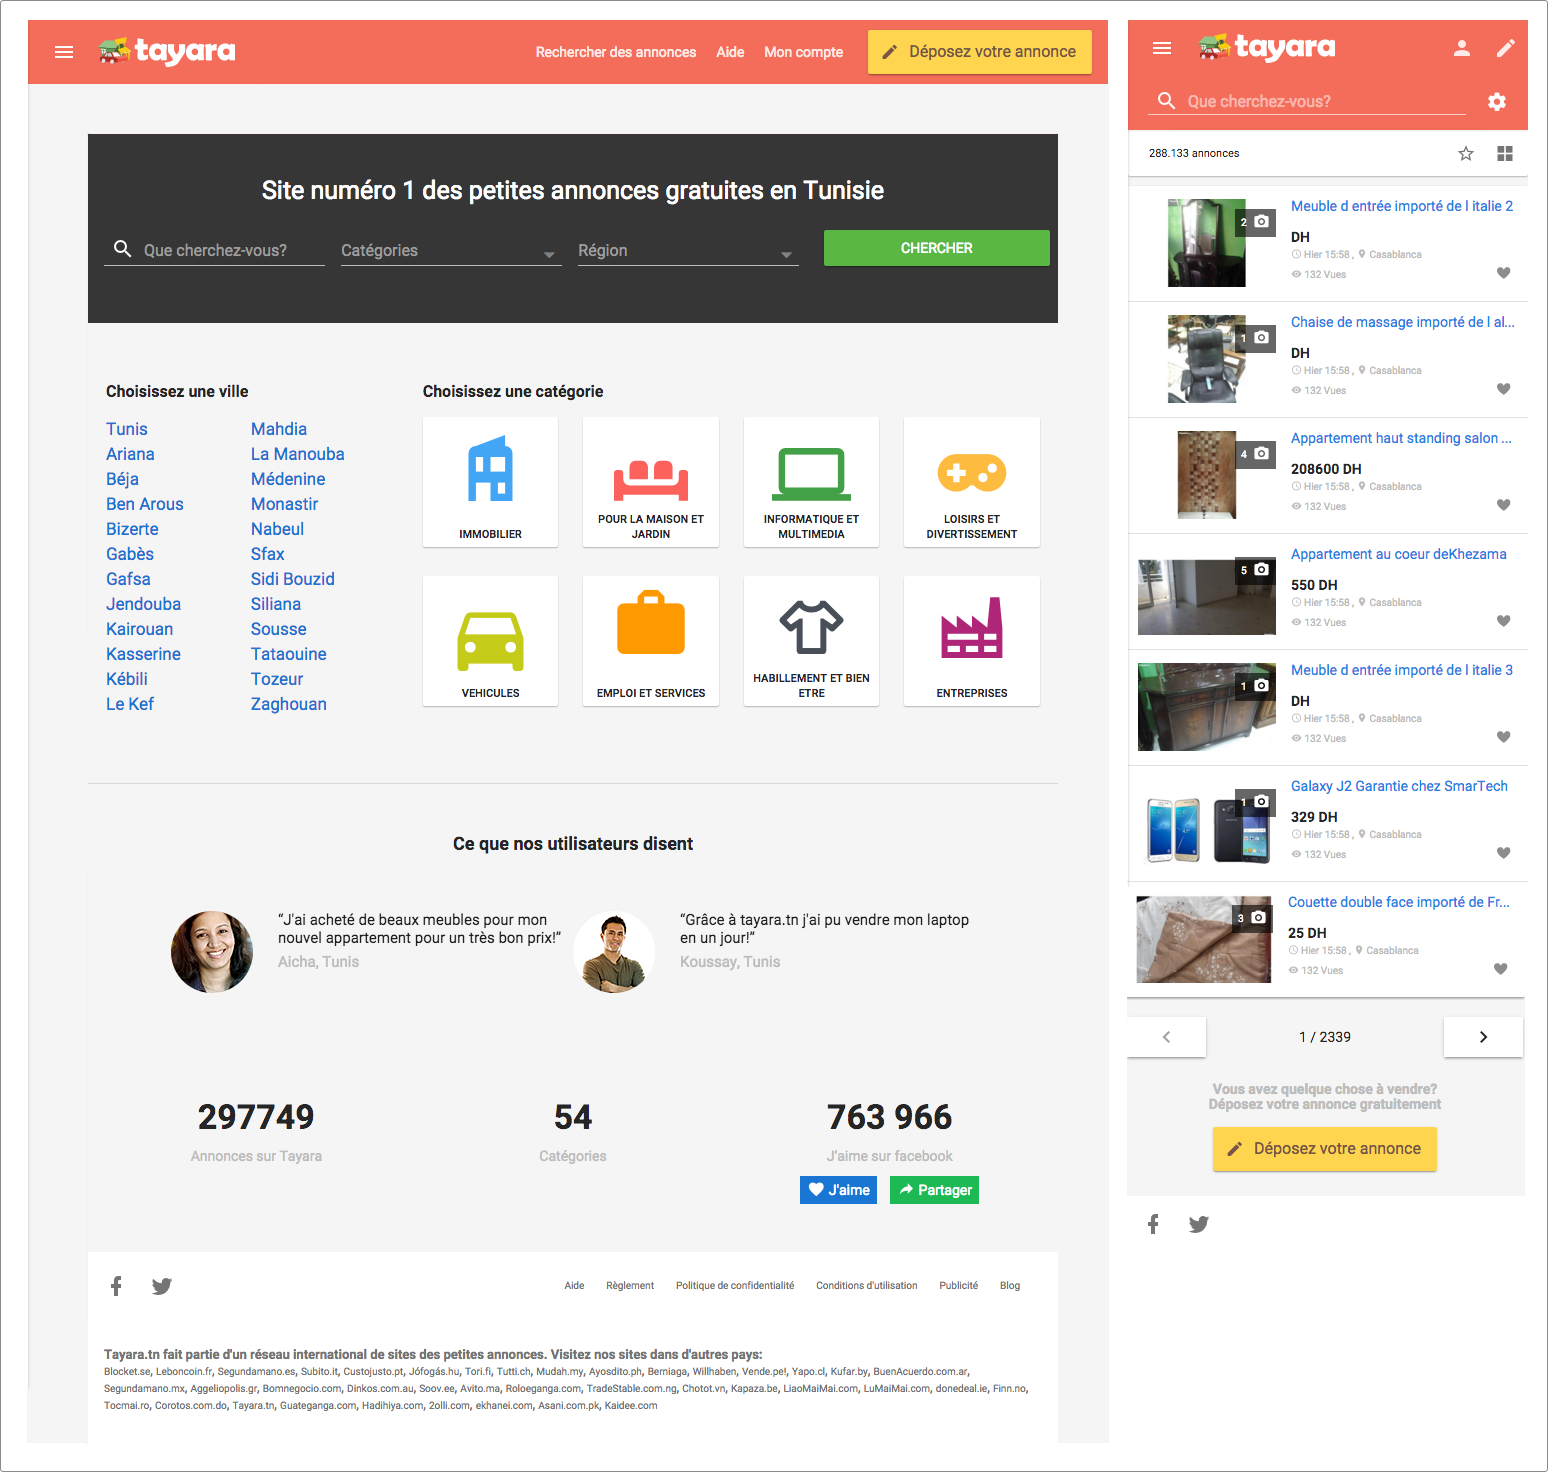Click the settings gear in mobile search bar

(x=1496, y=102)
